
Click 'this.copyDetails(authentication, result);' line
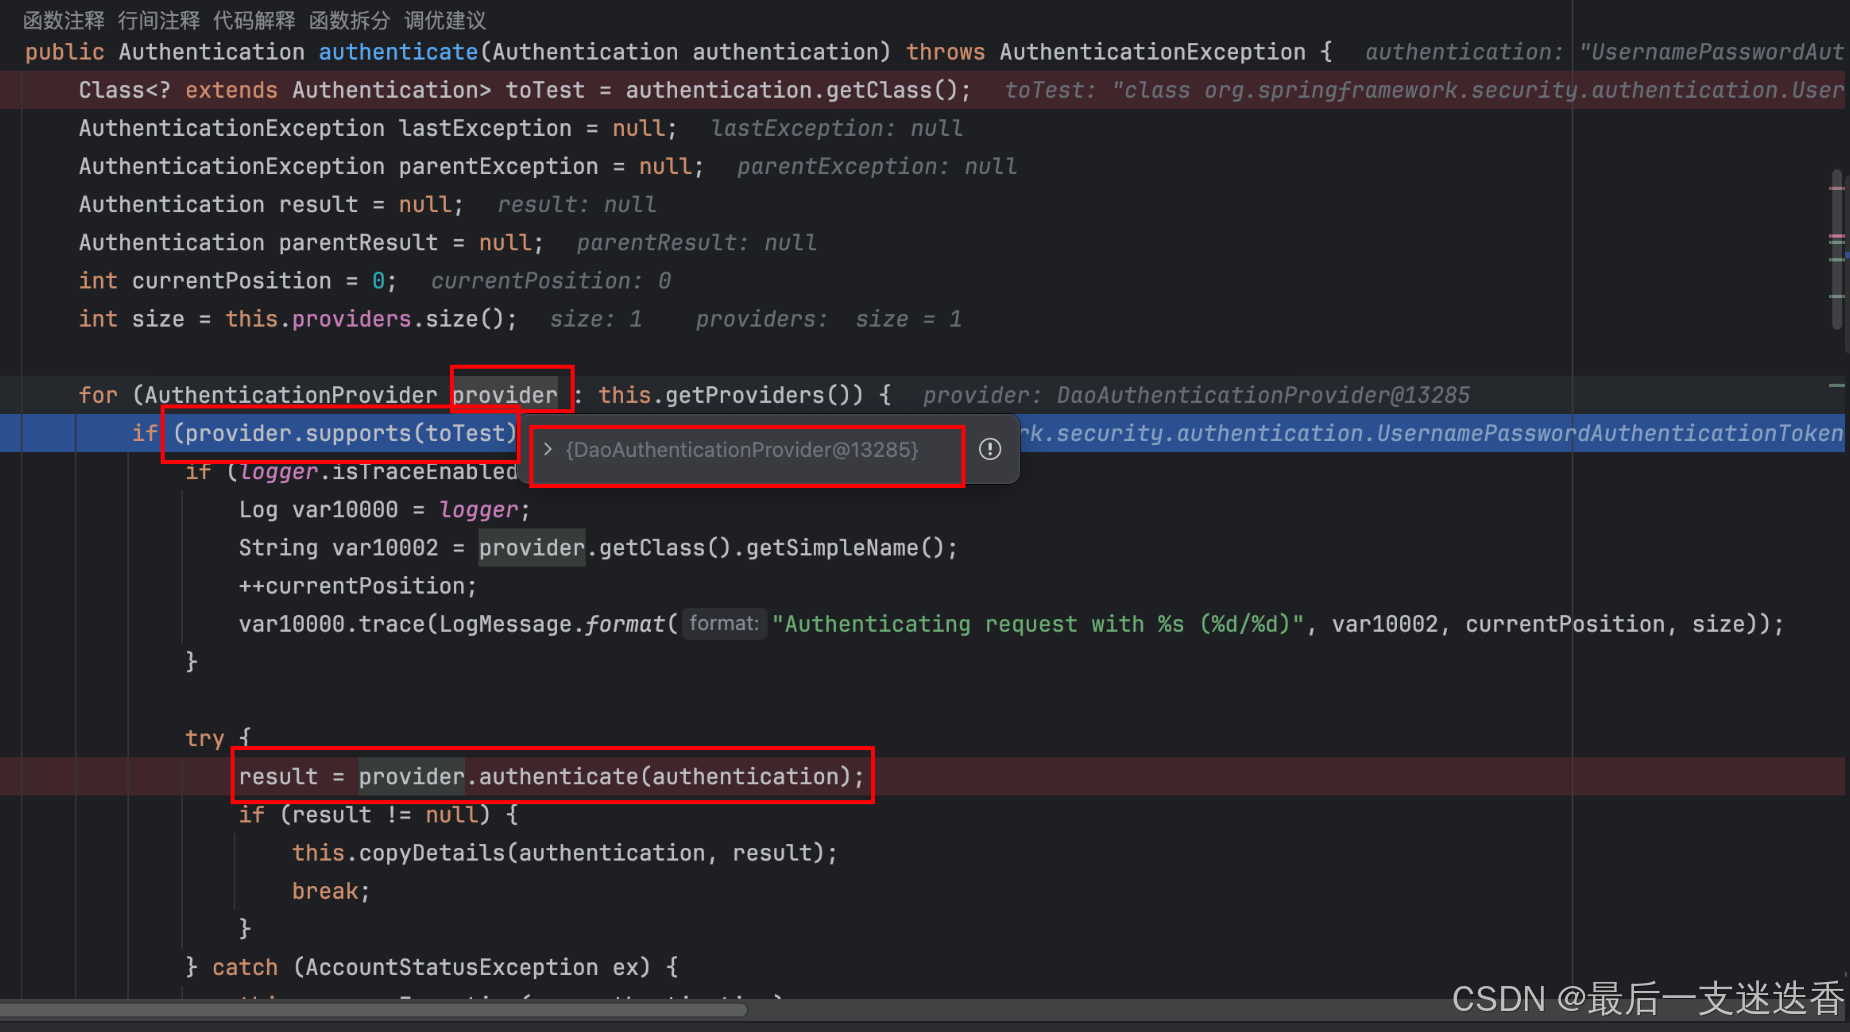point(565,853)
